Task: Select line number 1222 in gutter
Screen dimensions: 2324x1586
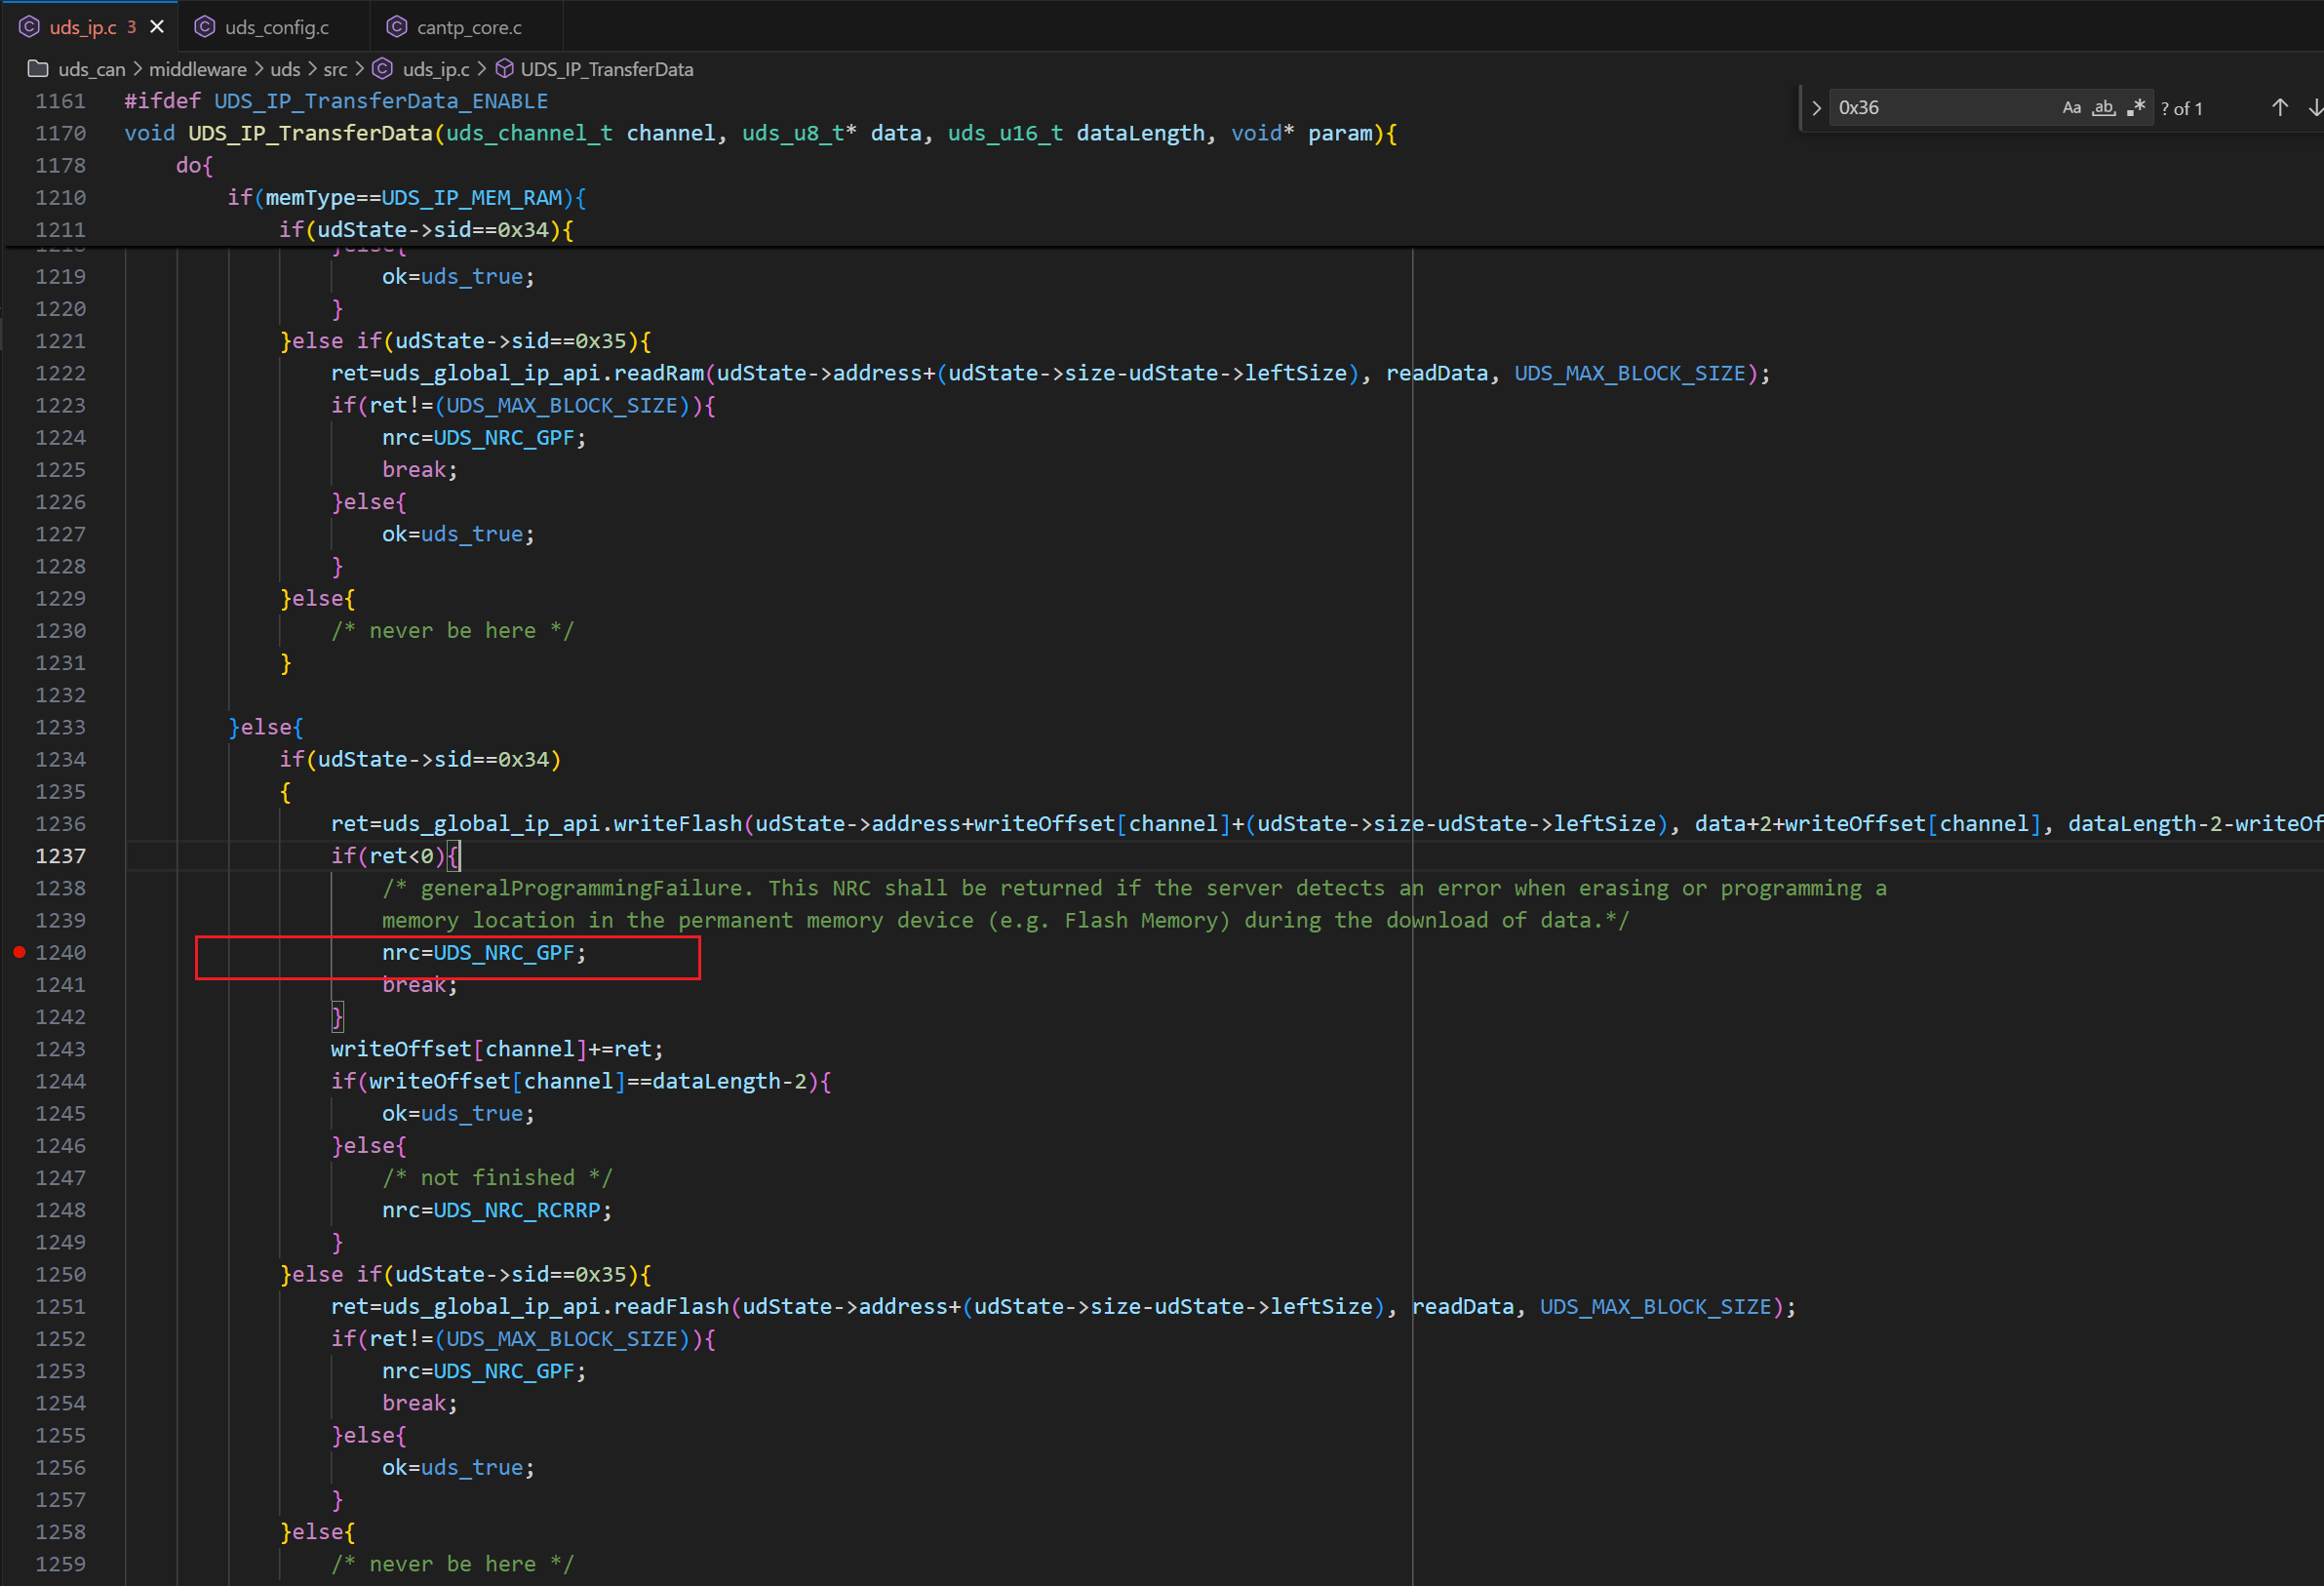Action: 60,373
